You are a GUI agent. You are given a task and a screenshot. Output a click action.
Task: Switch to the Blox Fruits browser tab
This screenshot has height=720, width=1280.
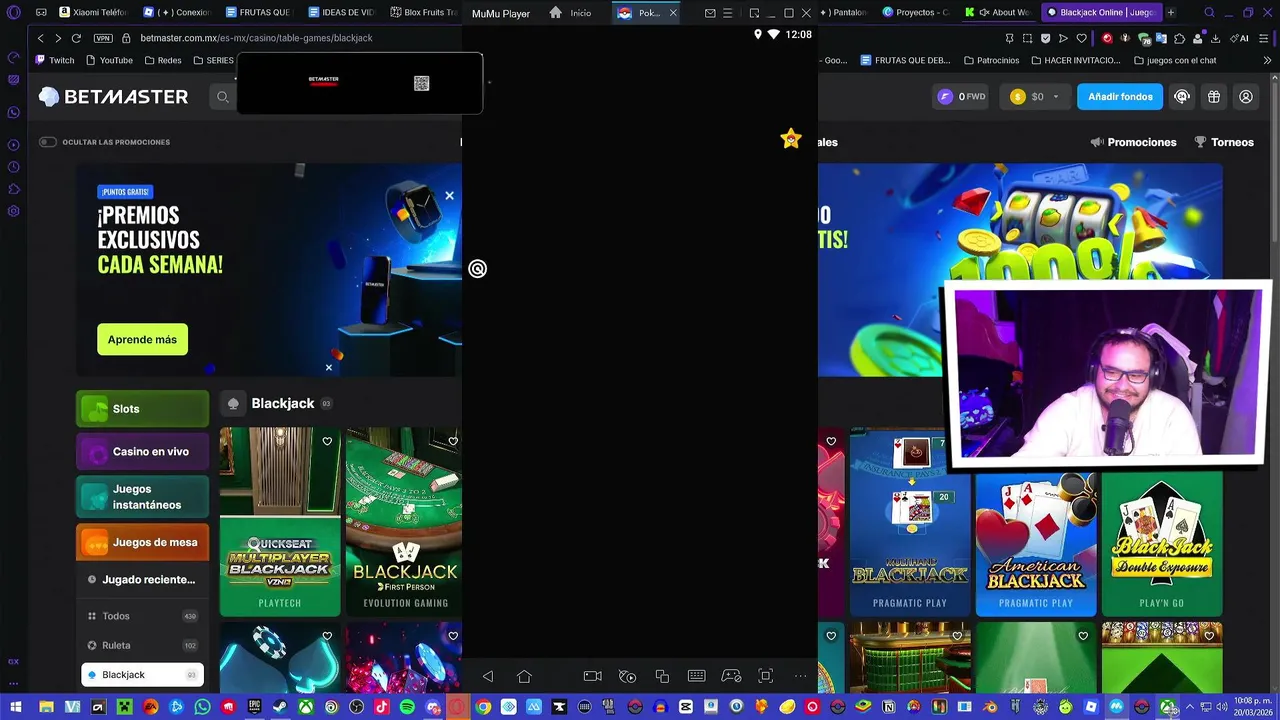click(x=423, y=13)
